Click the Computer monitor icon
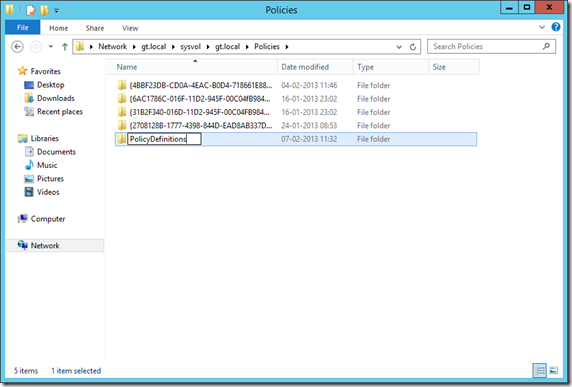The height and width of the screenshot is (387, 572). pyautogui.click(x=23, y=218)
